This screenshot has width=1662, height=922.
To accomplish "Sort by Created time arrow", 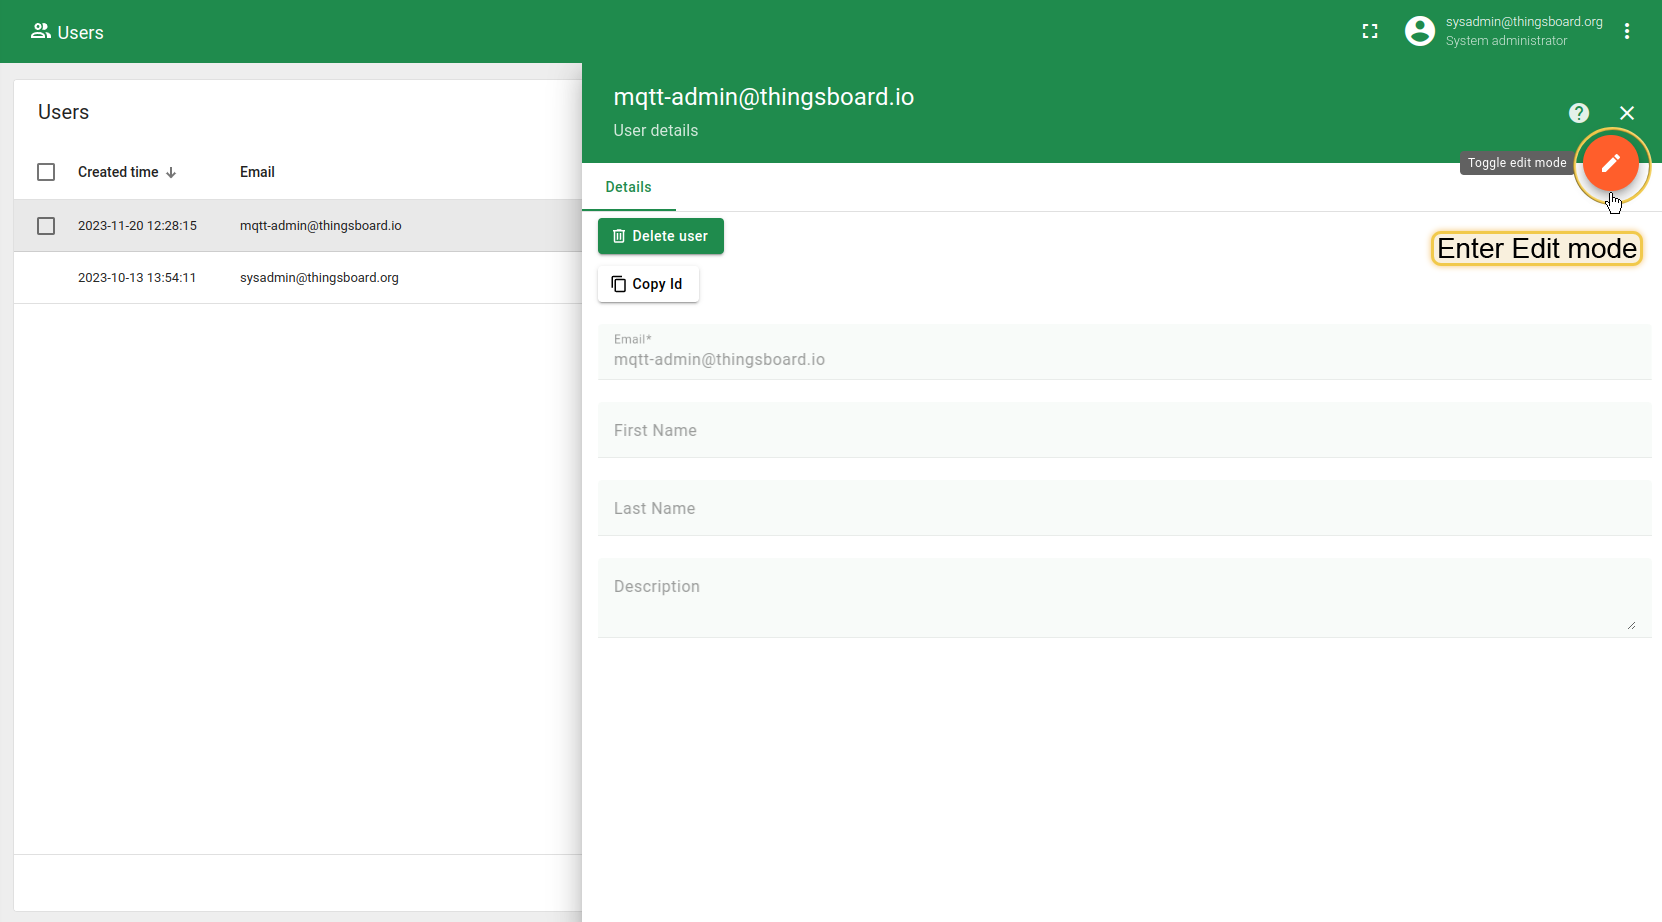I will pos(171,173).
